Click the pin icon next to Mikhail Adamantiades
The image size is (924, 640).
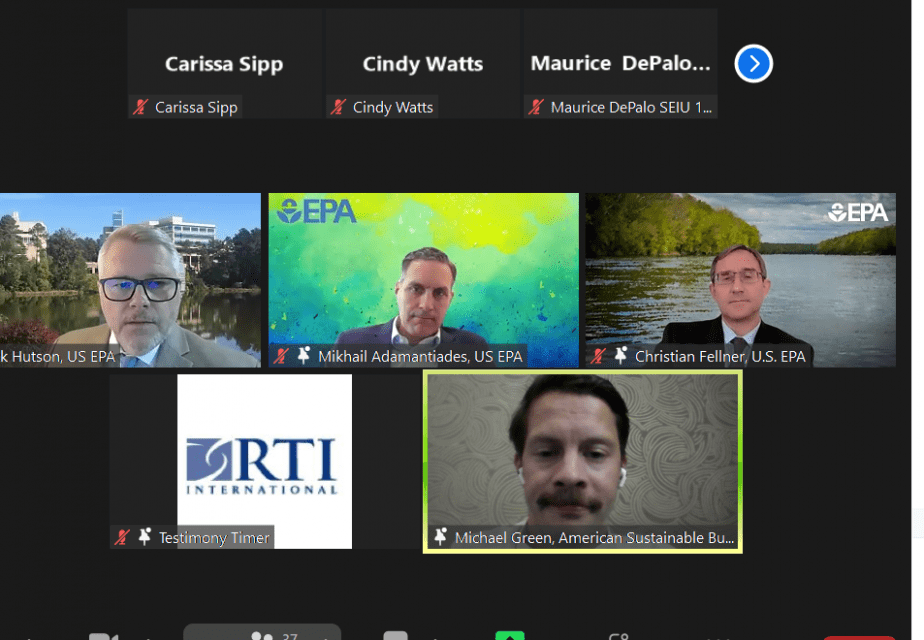pos(304,356)
